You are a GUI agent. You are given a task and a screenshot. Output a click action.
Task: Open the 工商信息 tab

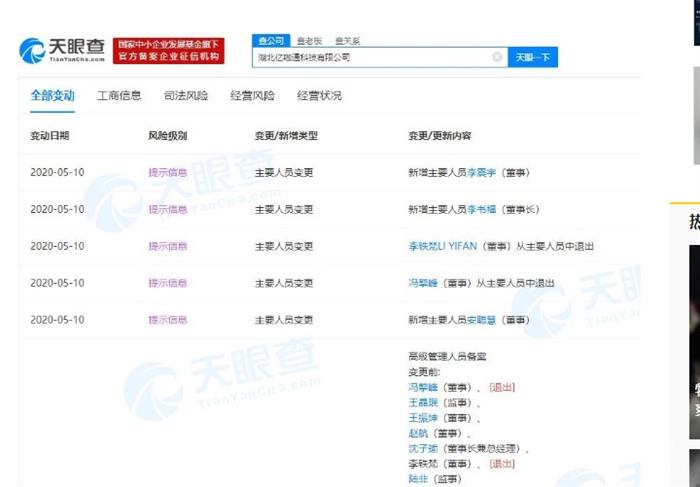tap(119, 96)
